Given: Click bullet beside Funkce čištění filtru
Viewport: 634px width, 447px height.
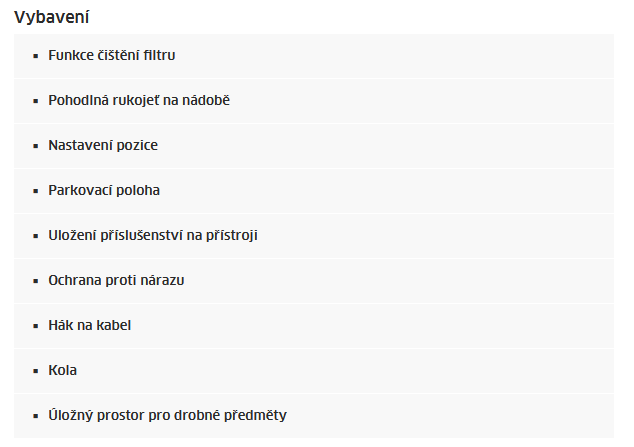Looking at the screenshot, I should (36, 56).
